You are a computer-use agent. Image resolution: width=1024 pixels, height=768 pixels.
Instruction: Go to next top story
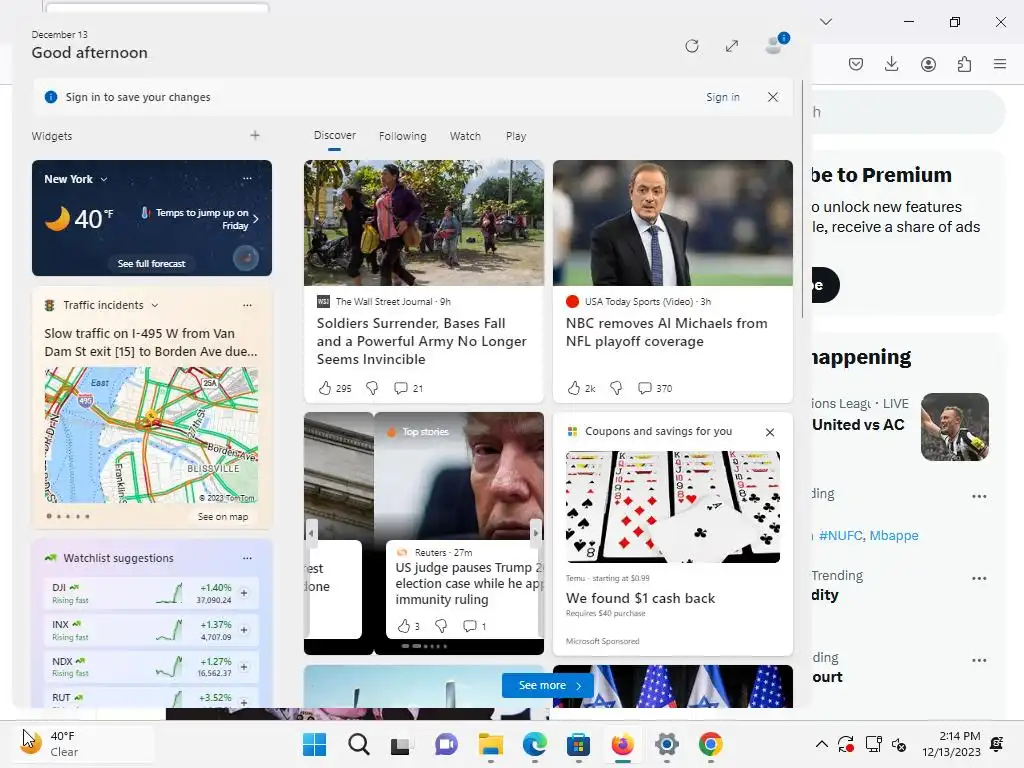pos(536,533)
